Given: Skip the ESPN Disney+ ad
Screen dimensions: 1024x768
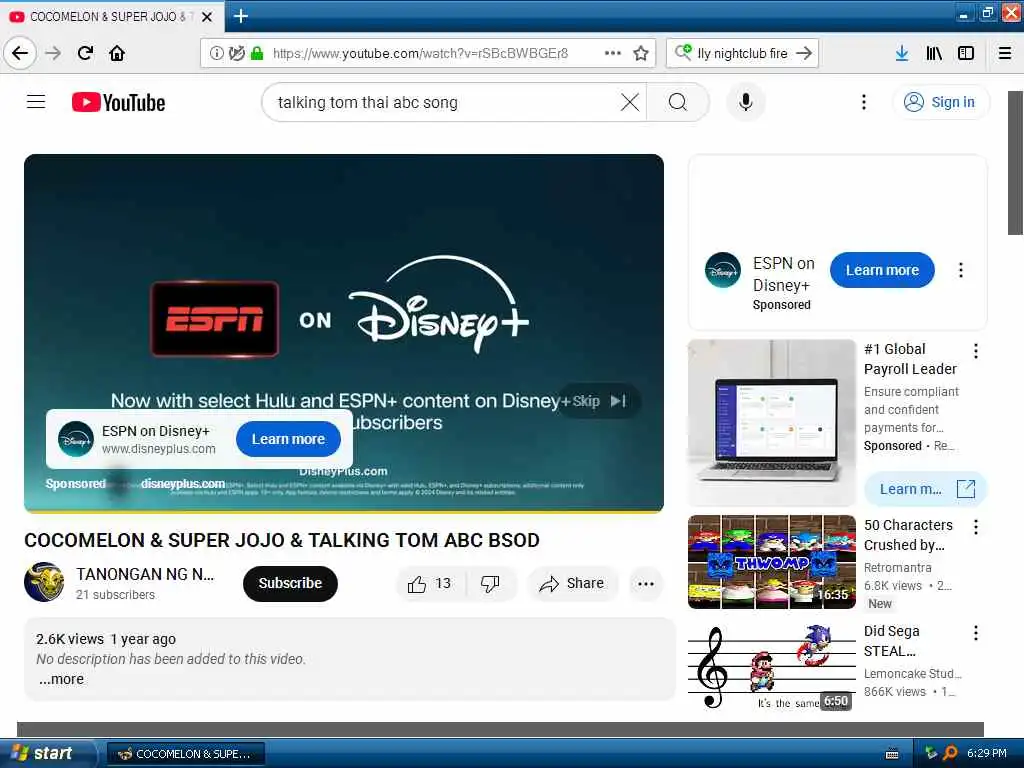Looking at the screenshot, I should [x=599, y=401].
